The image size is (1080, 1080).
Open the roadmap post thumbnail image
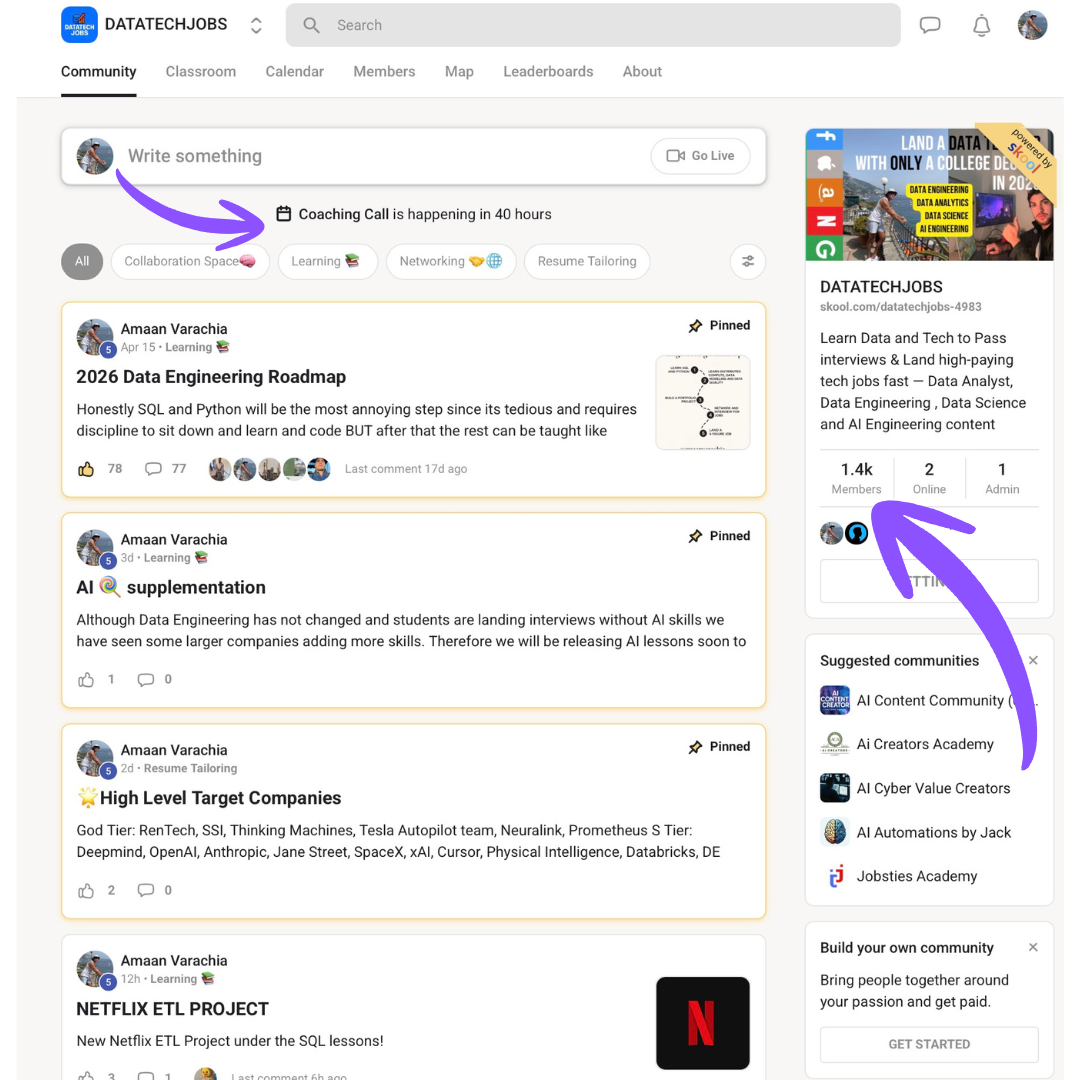coord(703,402)
